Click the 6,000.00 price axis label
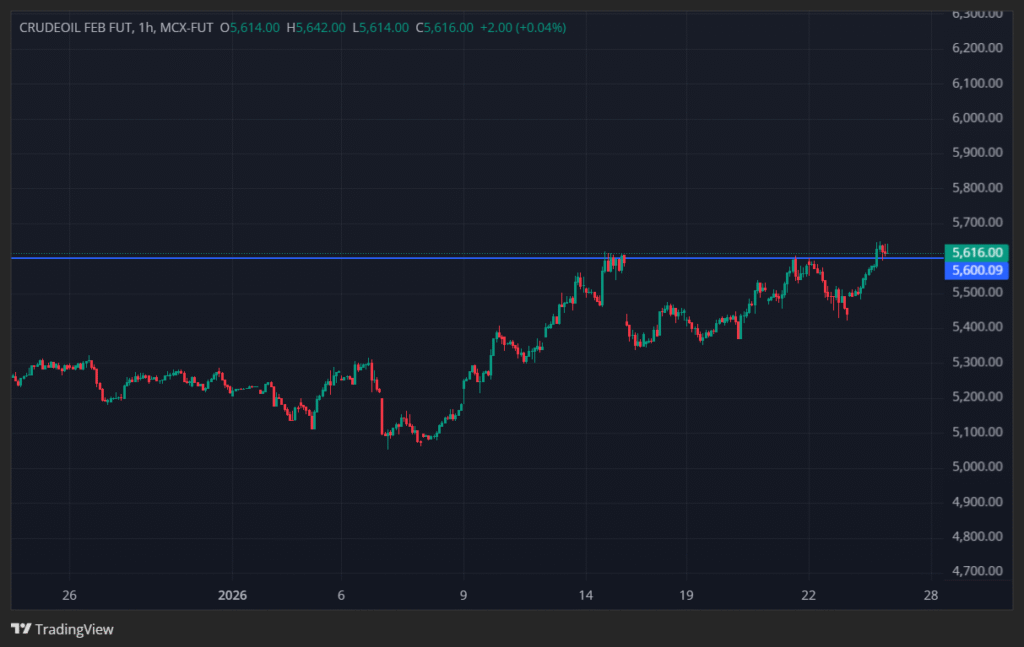This screenshot has width=1024, height=647. 977,118
